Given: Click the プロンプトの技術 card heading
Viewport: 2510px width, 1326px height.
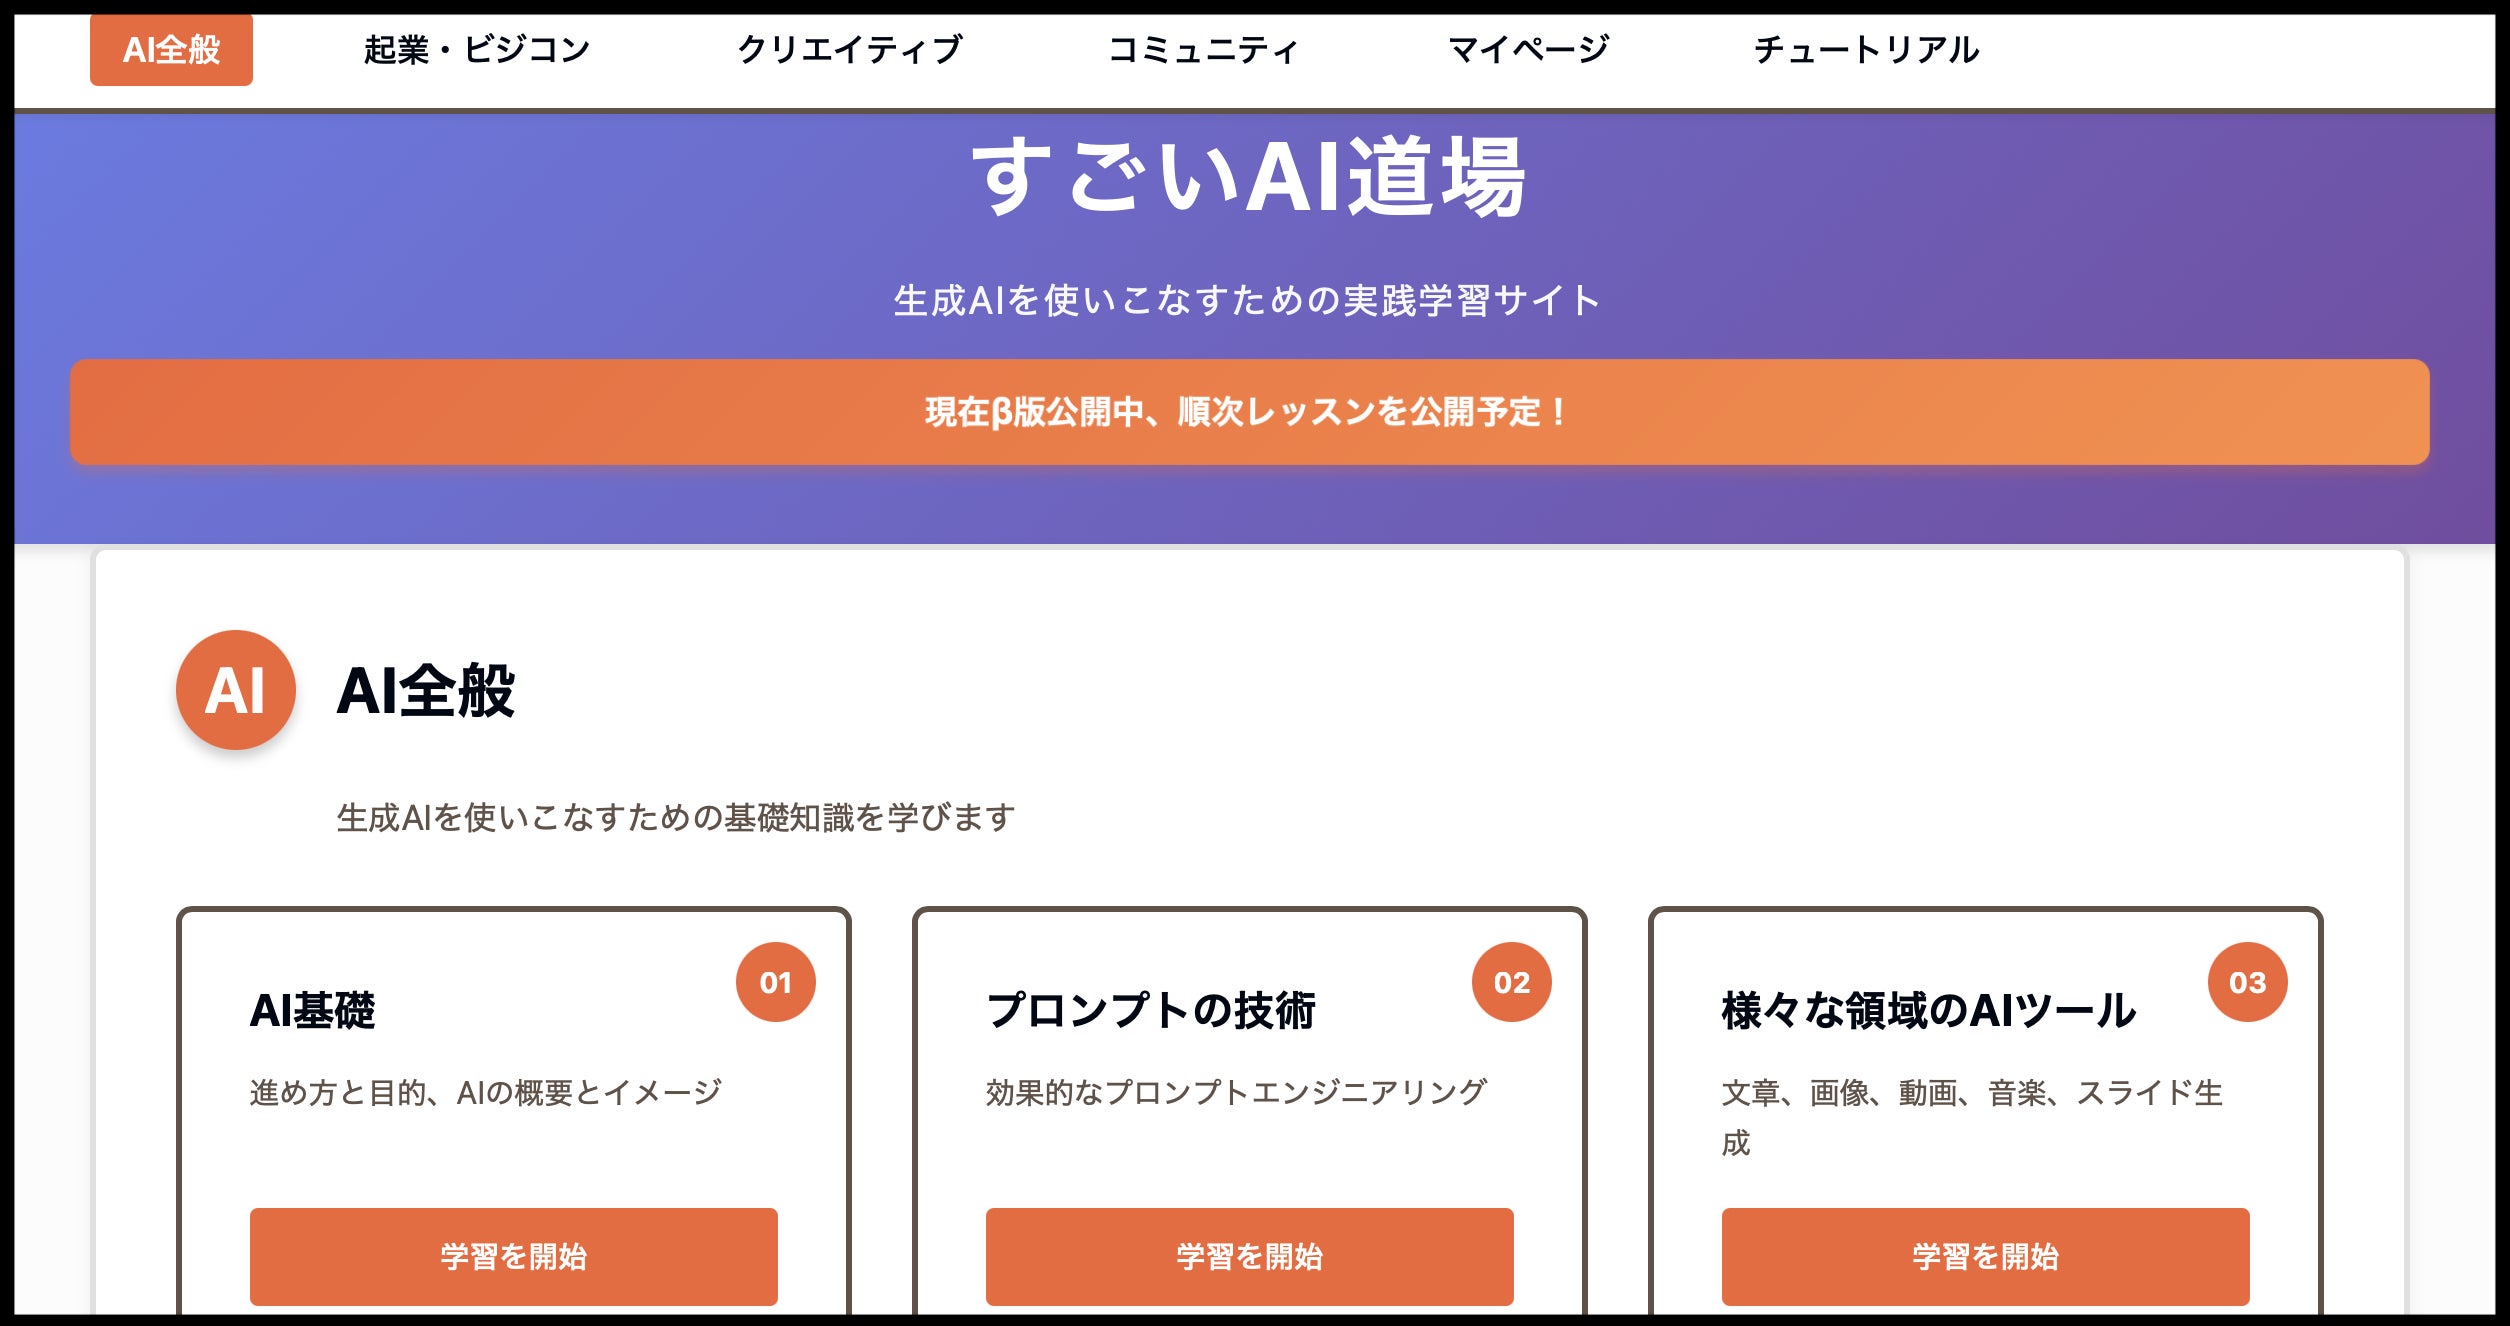Looking at the screenshot, I should (1151, 1010).
